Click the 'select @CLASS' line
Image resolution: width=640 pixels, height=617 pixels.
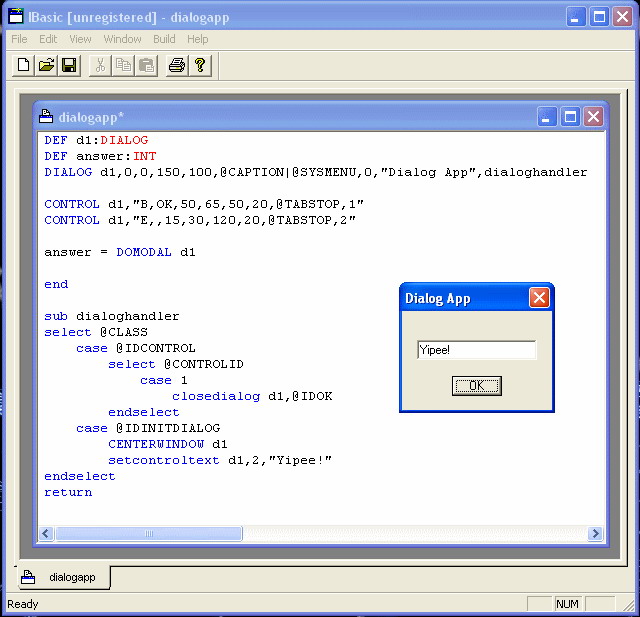pyautogui.click(x=96, y=332)
